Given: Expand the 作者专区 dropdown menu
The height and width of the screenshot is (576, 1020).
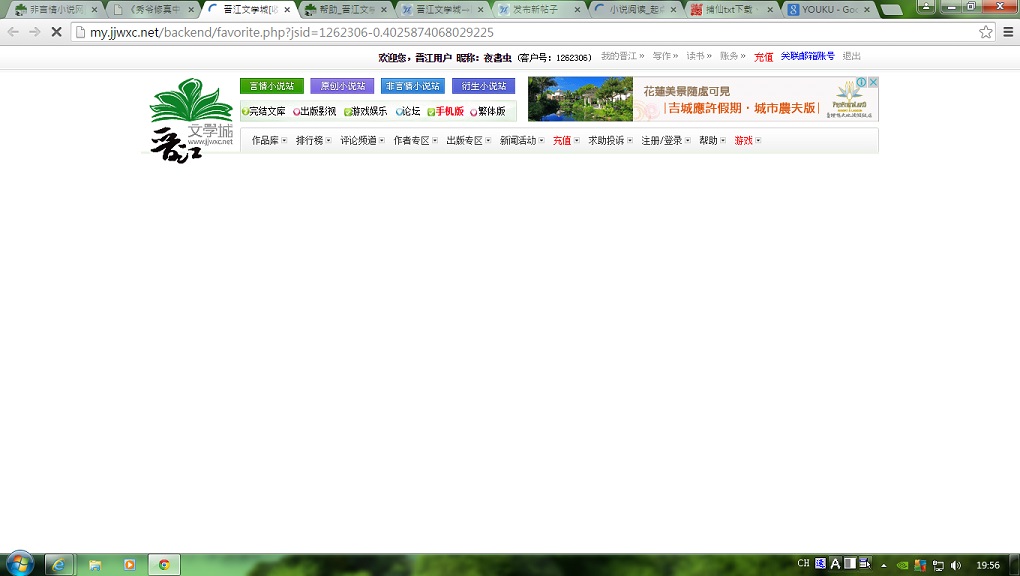Looking at the screenshot, I should click(415, 141).
